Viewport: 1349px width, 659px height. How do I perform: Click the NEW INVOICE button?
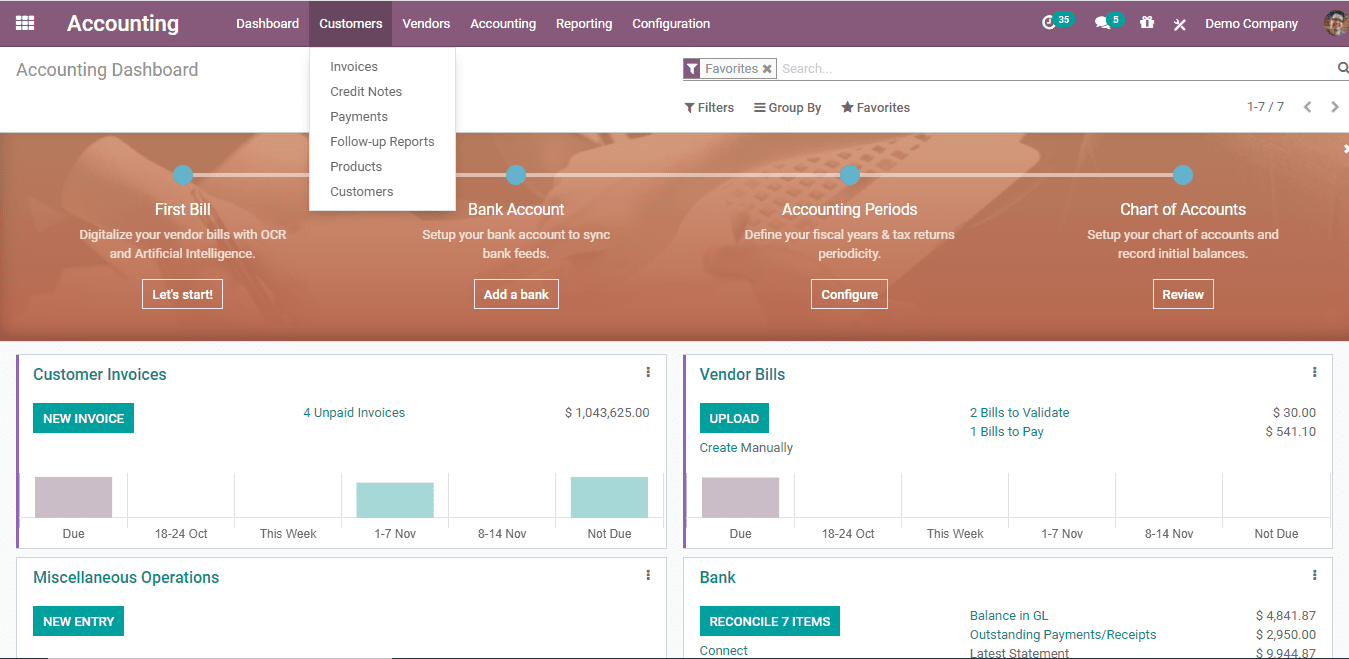tap(83, 419)
